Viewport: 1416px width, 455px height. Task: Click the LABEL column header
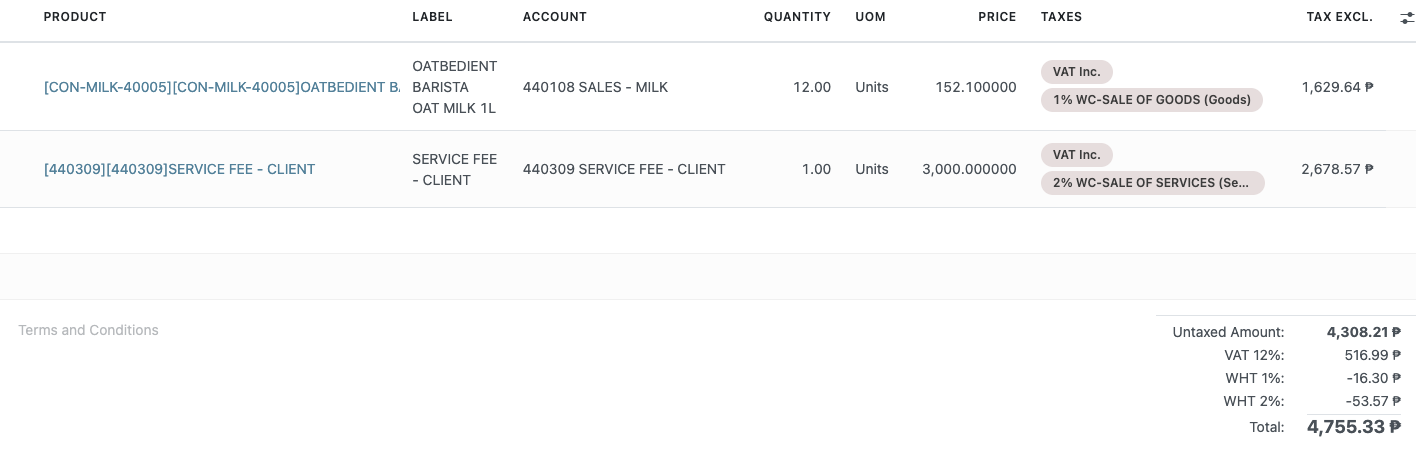pyautogui.click(x=432, y=17)
